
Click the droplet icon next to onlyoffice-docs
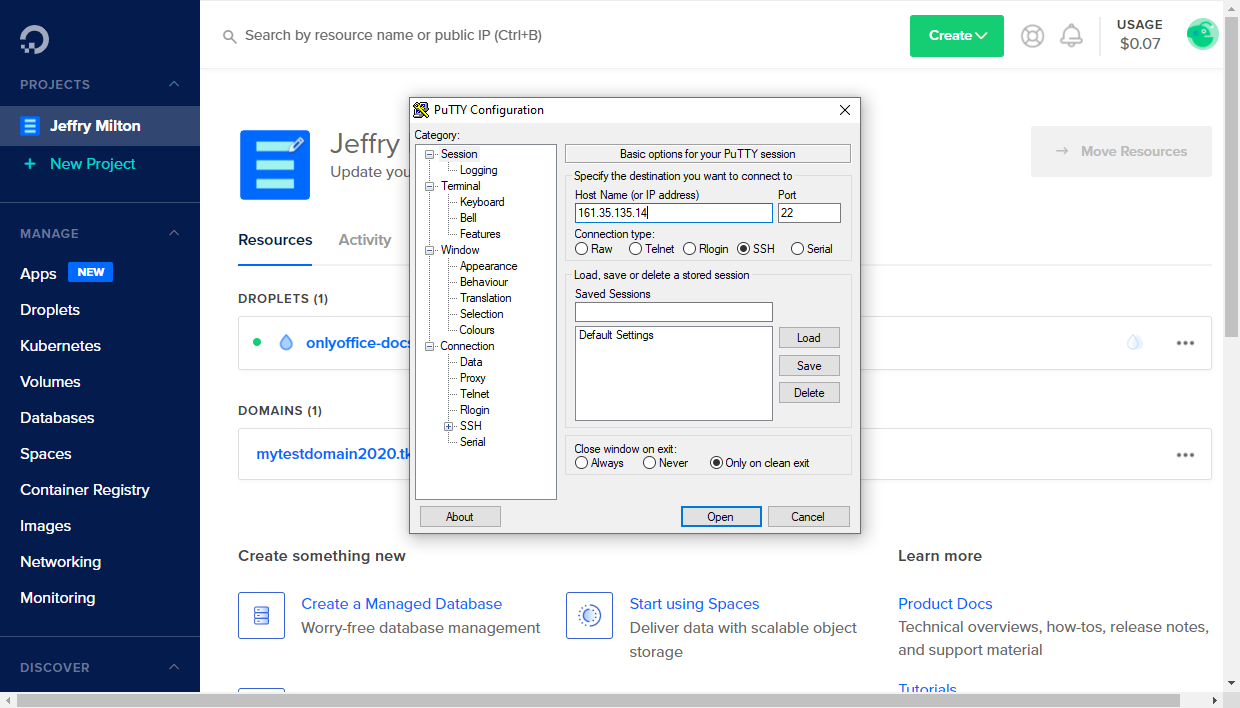287,342
